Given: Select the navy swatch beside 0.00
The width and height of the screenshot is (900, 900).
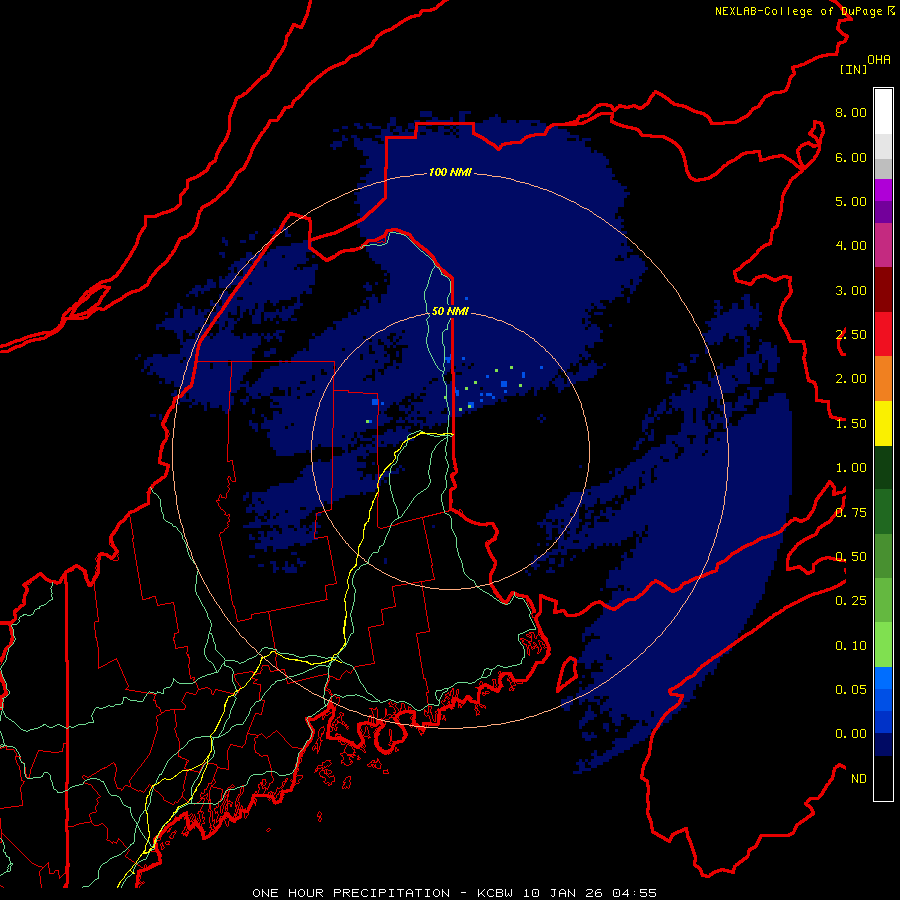Looking at the screenshot, I should click(x=883, y=745).
